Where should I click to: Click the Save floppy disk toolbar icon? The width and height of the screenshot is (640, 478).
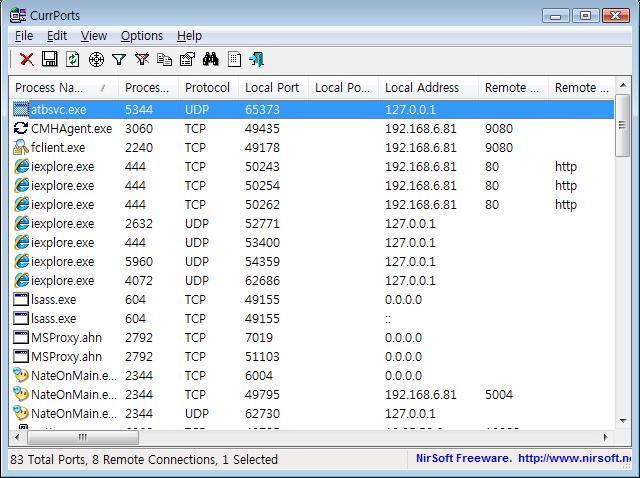pos(50,60)
